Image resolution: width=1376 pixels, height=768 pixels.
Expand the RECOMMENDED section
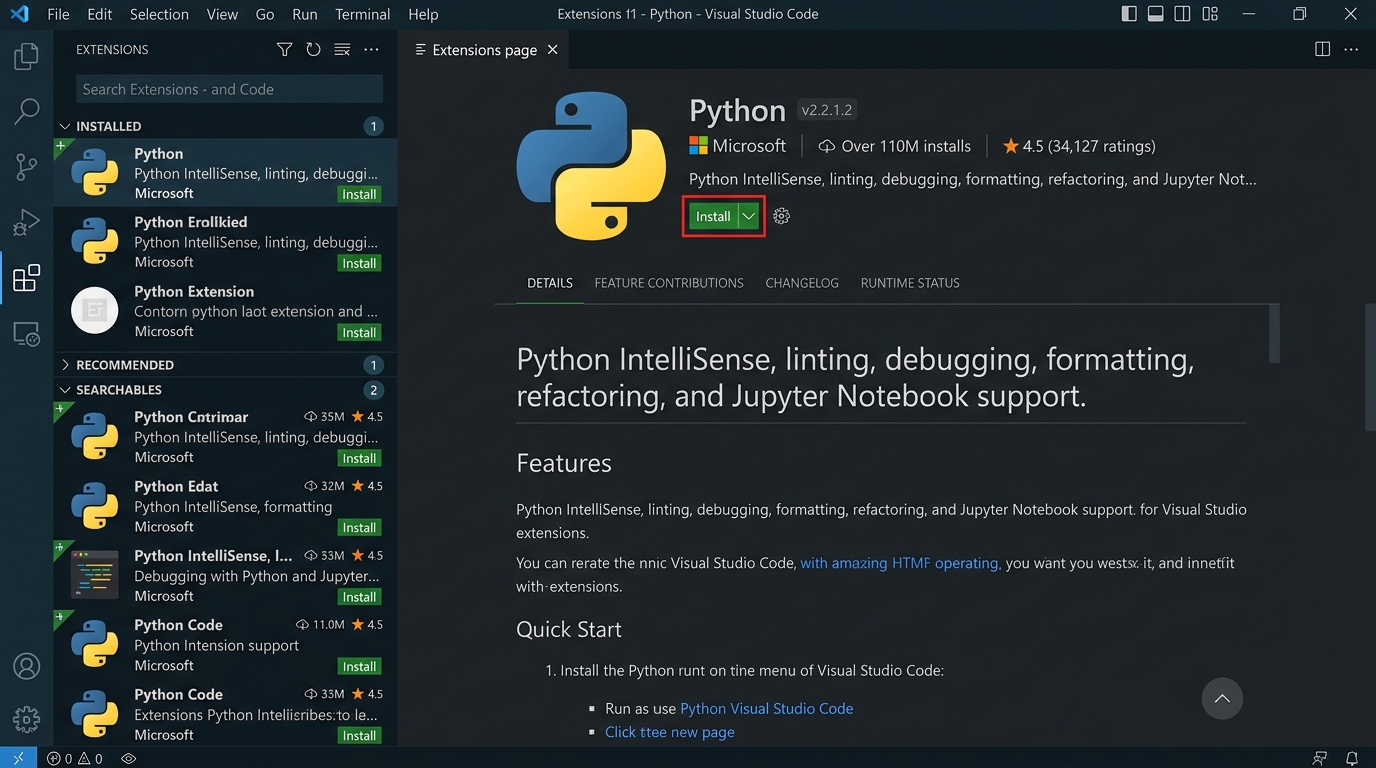pos(225,365)
